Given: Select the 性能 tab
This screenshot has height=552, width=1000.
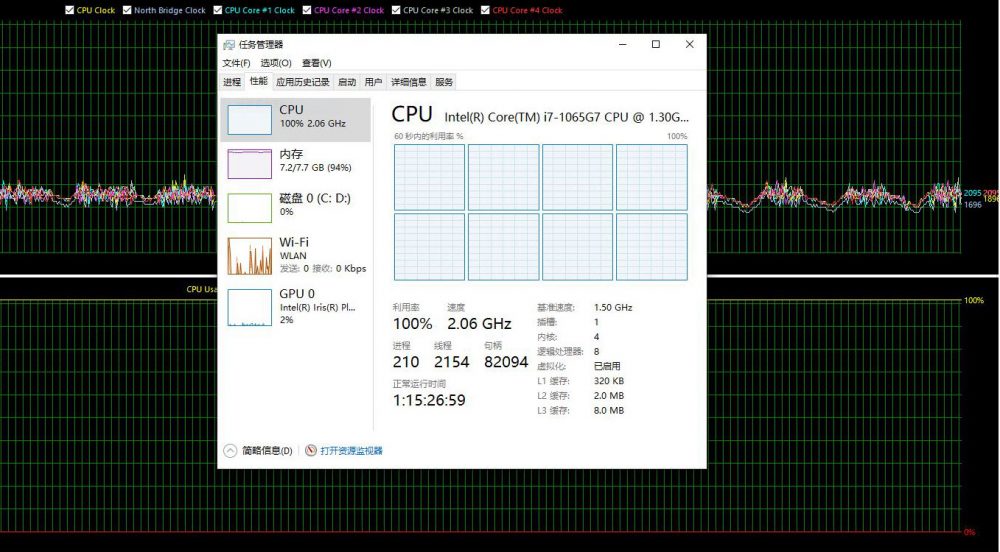Looking at the screenshot, I should coord(258,81).
